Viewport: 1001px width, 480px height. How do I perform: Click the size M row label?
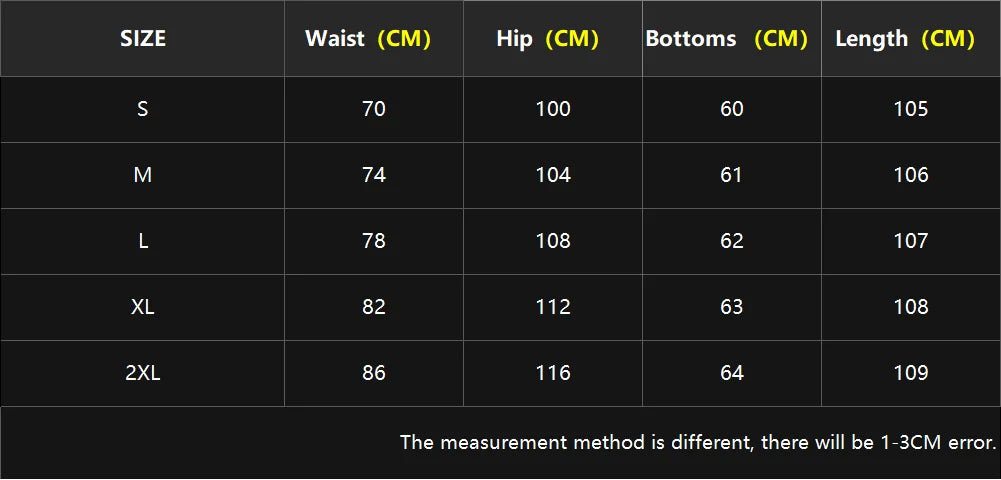(x=142, y=175)
